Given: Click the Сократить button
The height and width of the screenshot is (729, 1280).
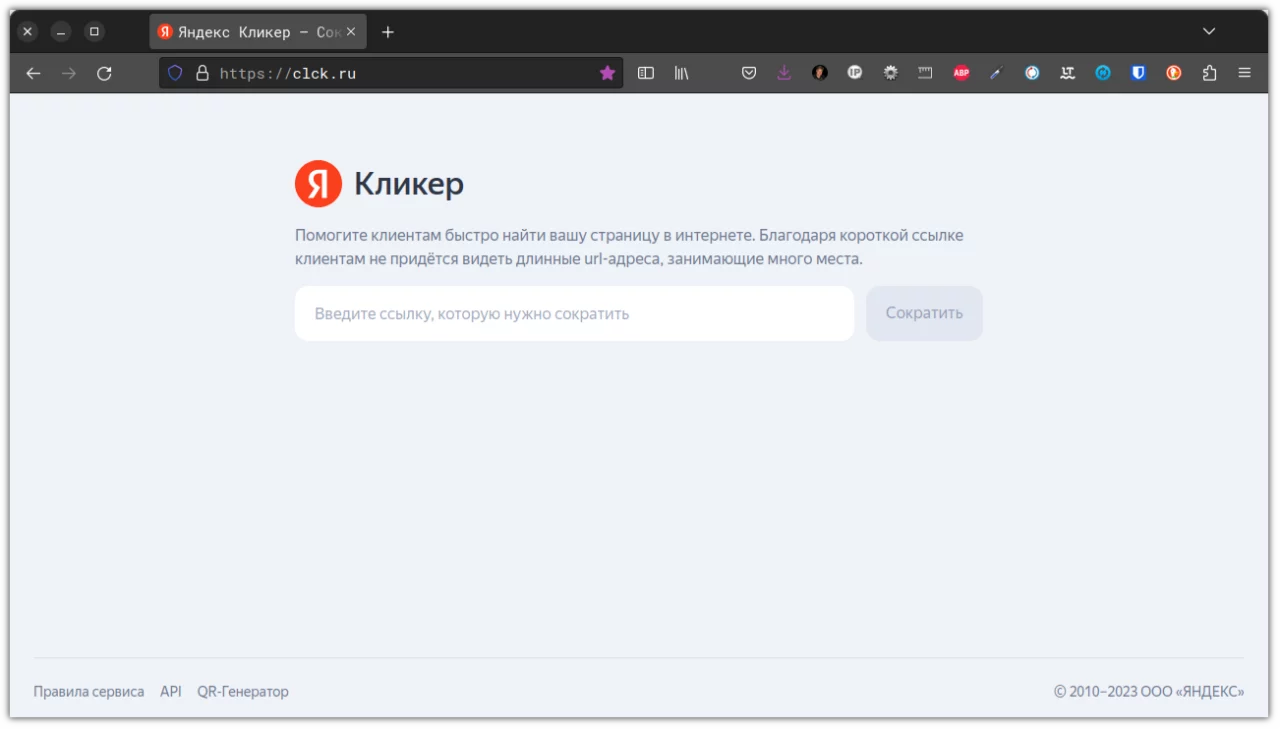Looking at the screenshot, I should click(923, 313).
